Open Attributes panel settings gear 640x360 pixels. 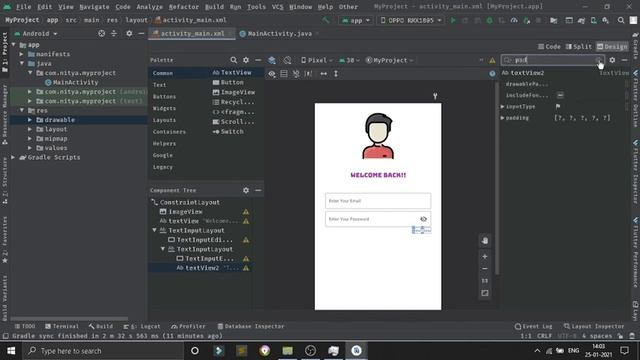(x=612, y=60)
